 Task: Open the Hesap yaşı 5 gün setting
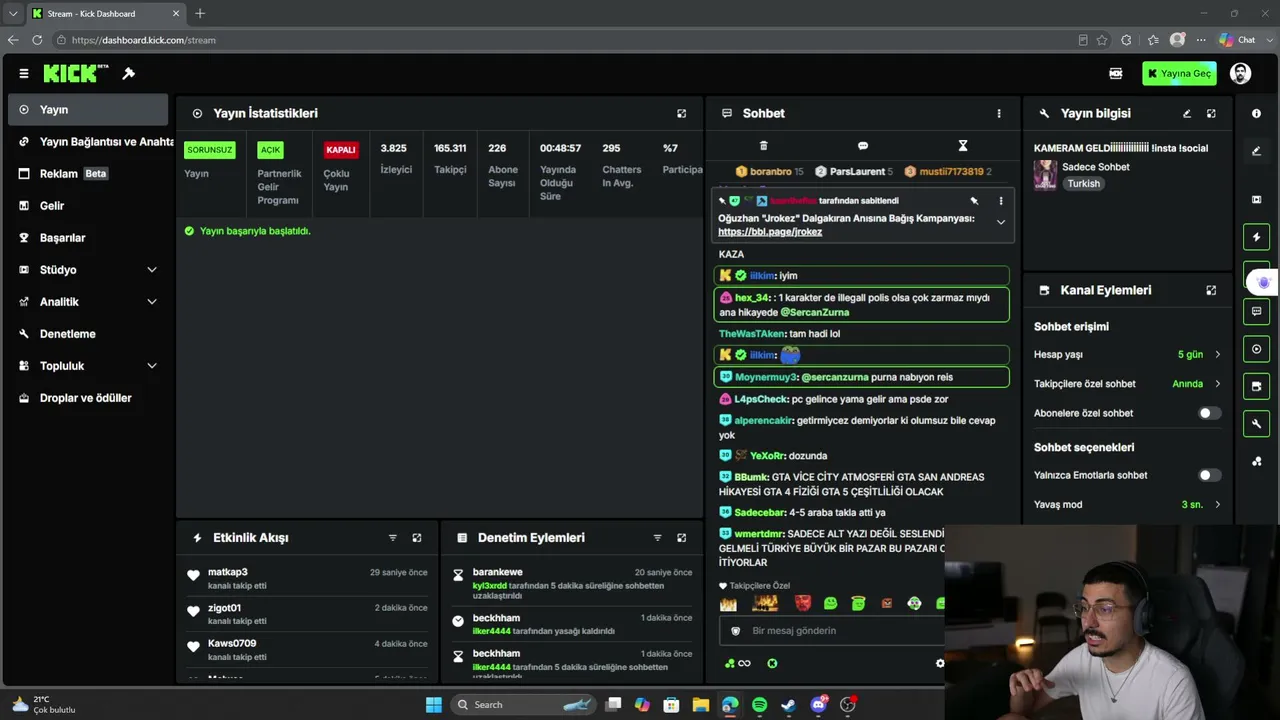tap(1127, 355)
